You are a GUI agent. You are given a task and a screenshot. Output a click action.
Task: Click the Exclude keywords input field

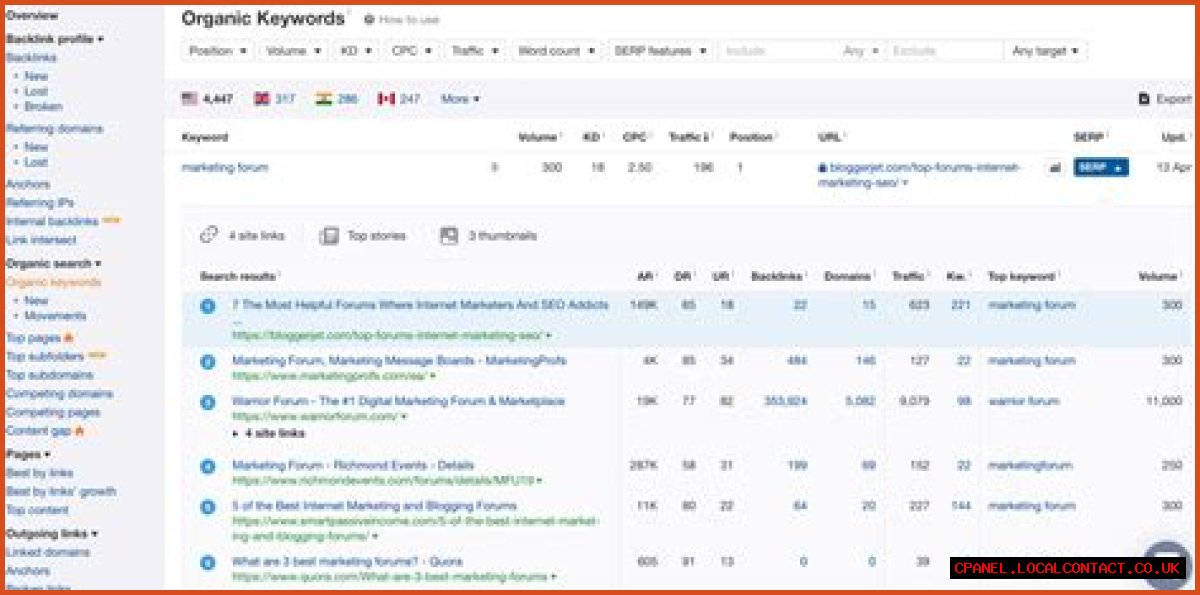click(x=944, y=50)
